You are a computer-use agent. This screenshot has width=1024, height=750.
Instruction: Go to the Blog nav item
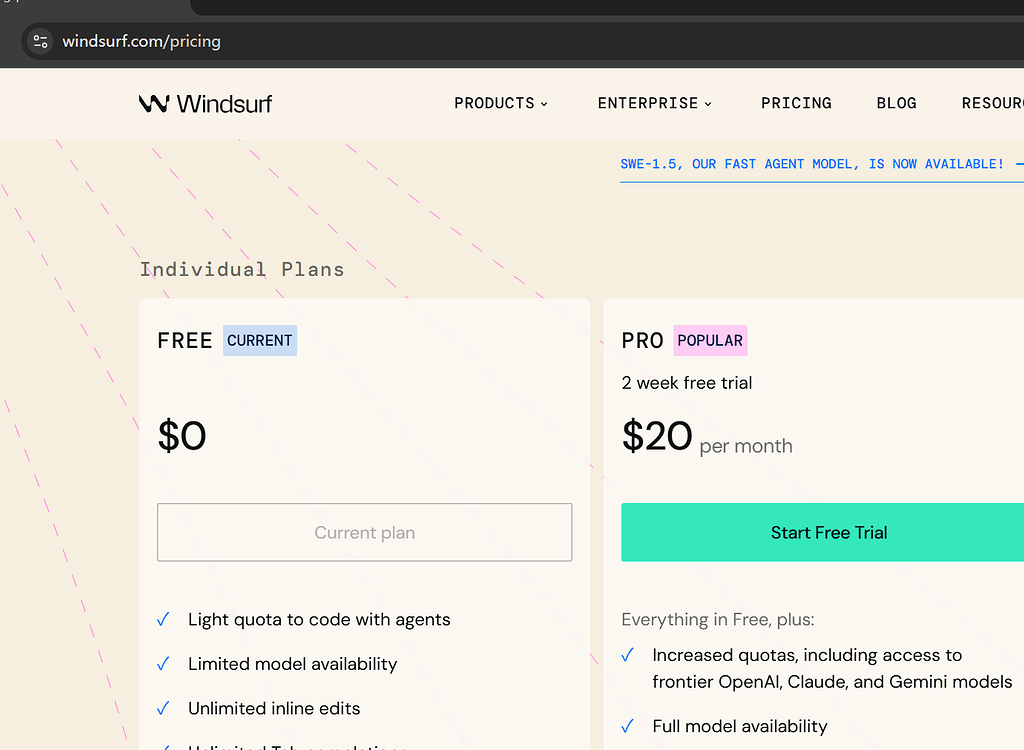897,103
